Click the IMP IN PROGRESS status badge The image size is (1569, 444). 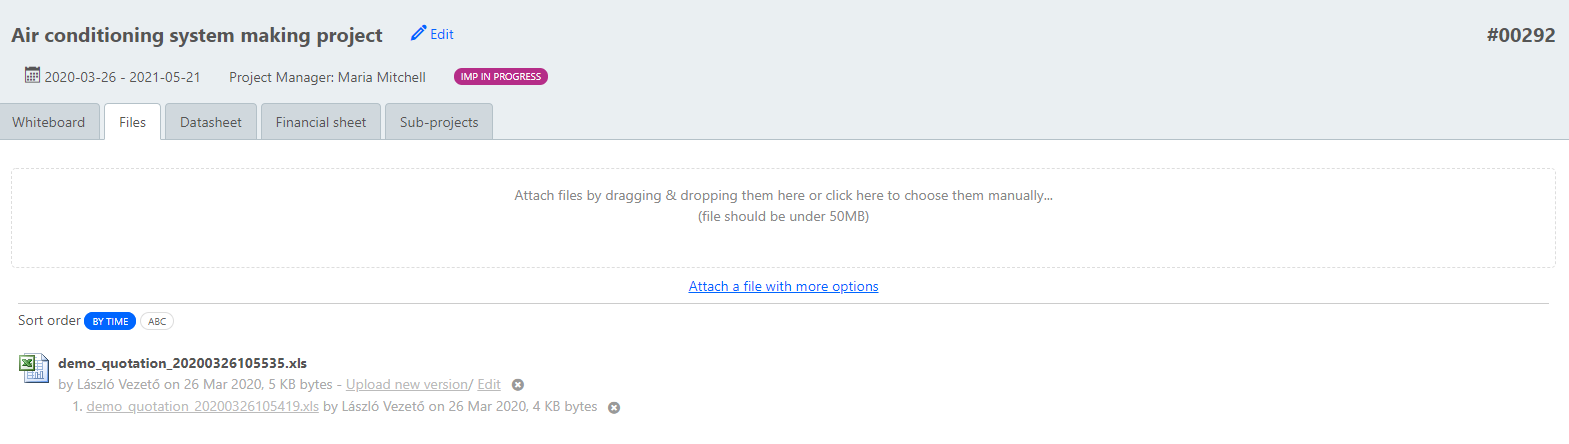coord(501,76)
